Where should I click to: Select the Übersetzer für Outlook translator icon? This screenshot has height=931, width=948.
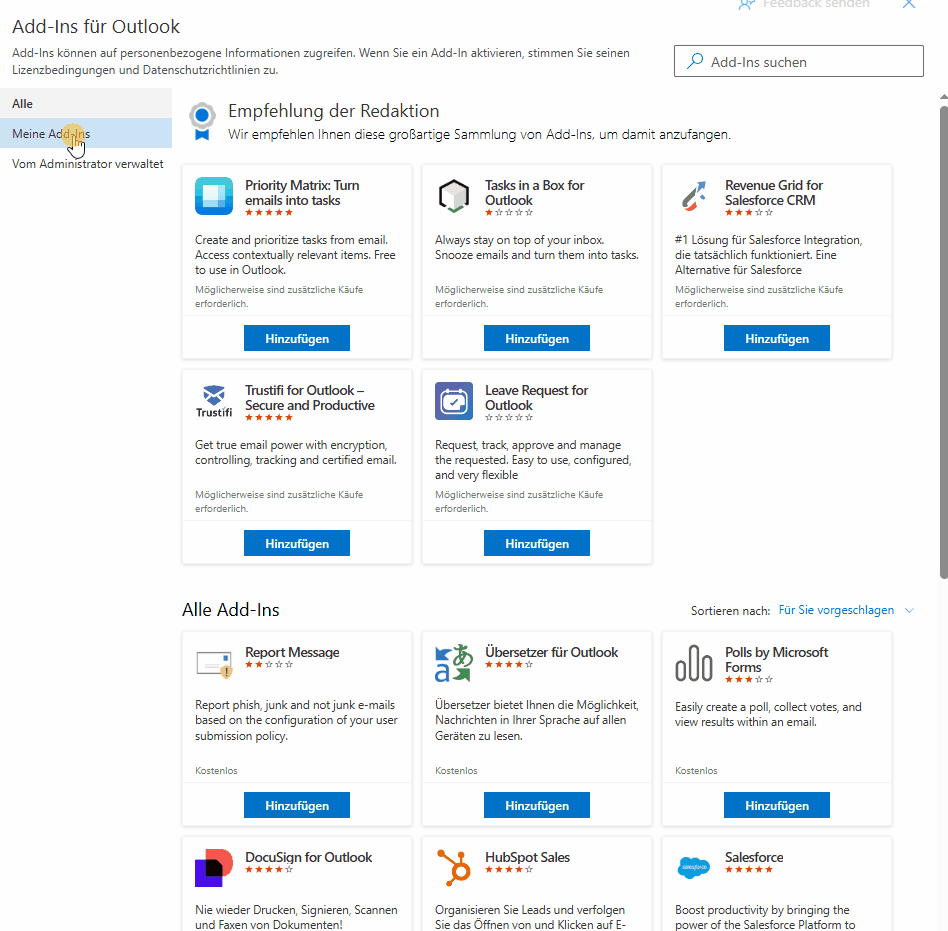click(453, 663)
